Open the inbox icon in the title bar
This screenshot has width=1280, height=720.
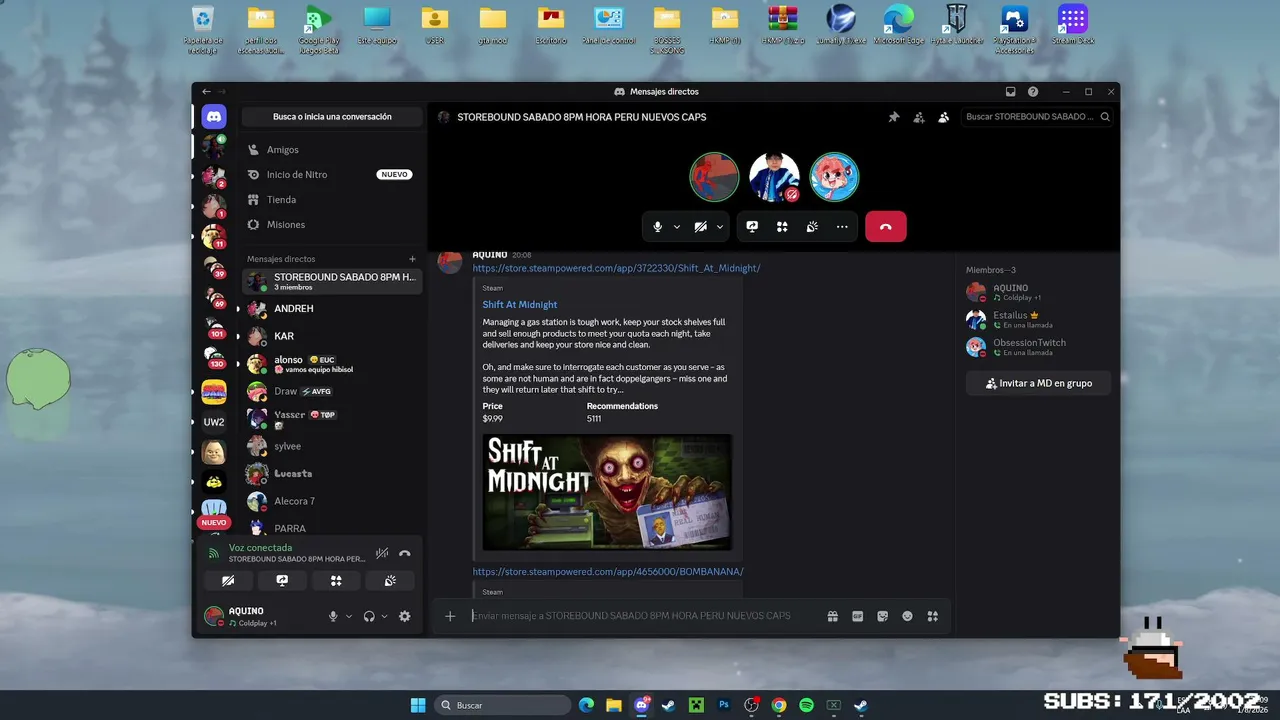coord(1011,92)
